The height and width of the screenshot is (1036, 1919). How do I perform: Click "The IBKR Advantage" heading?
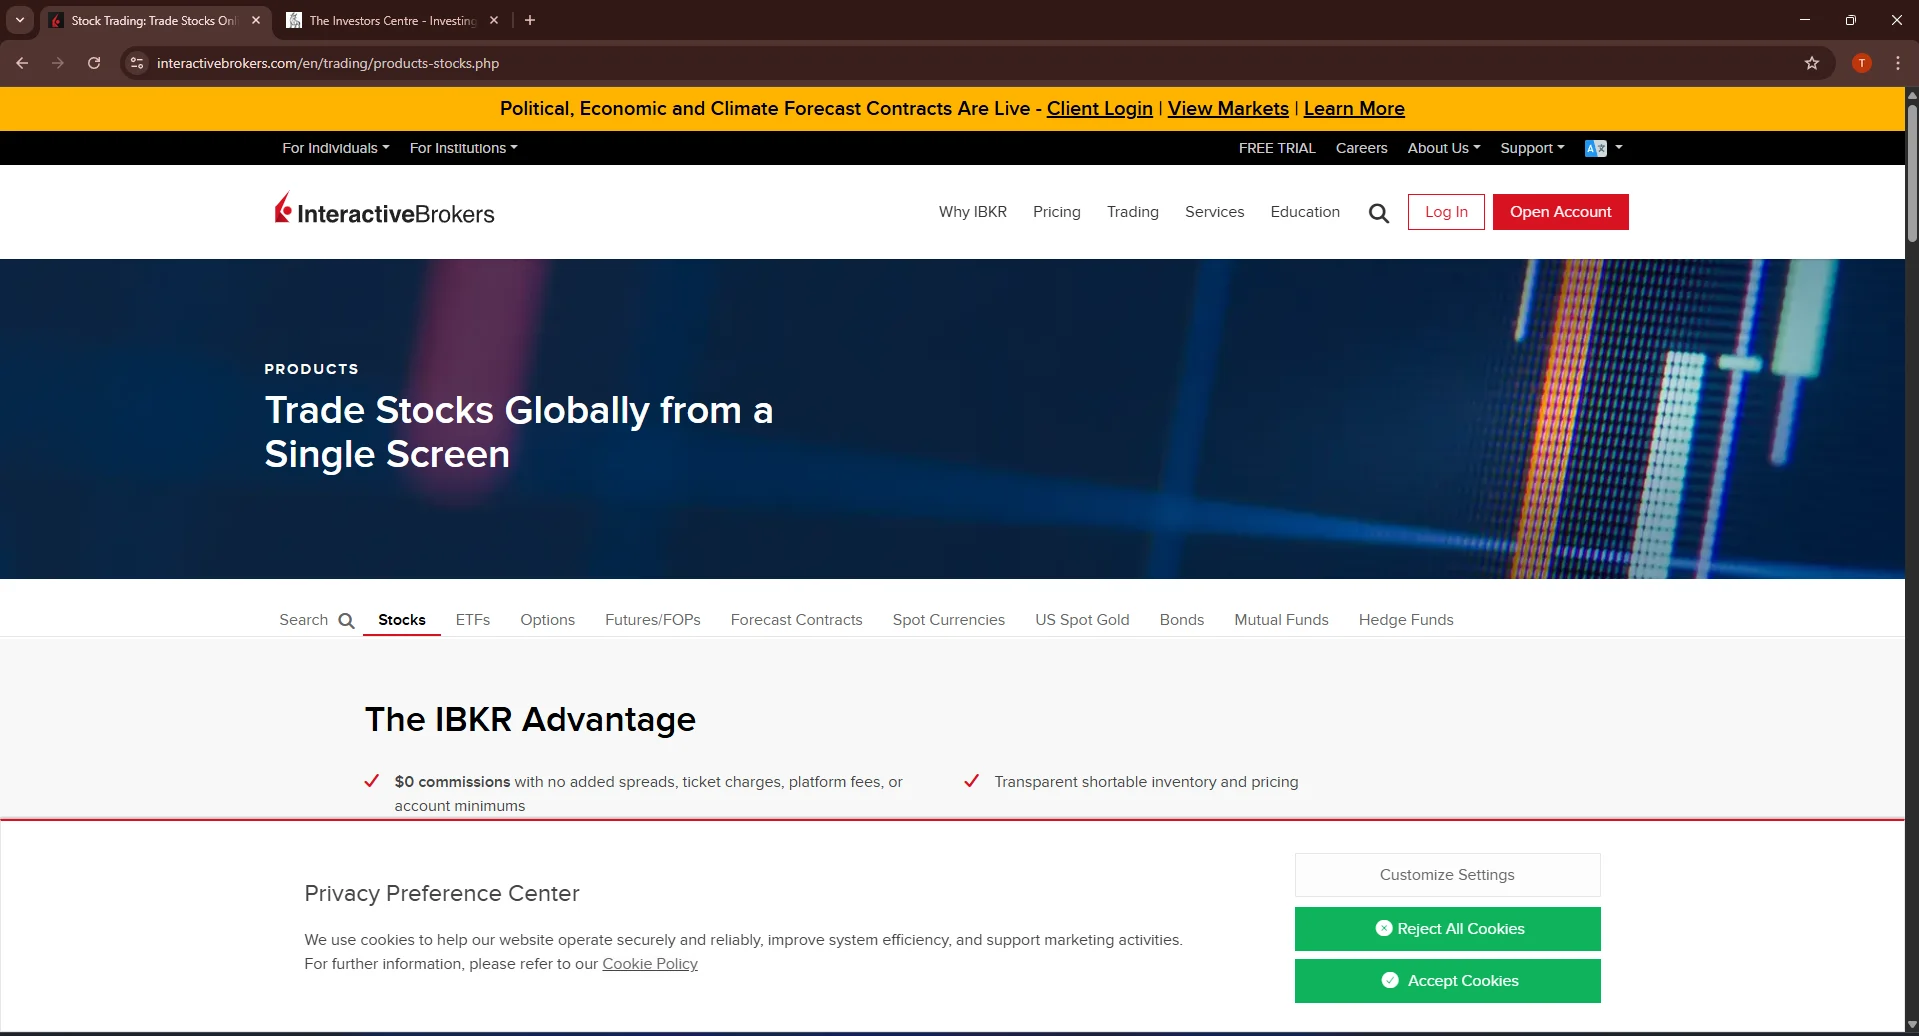530,720
